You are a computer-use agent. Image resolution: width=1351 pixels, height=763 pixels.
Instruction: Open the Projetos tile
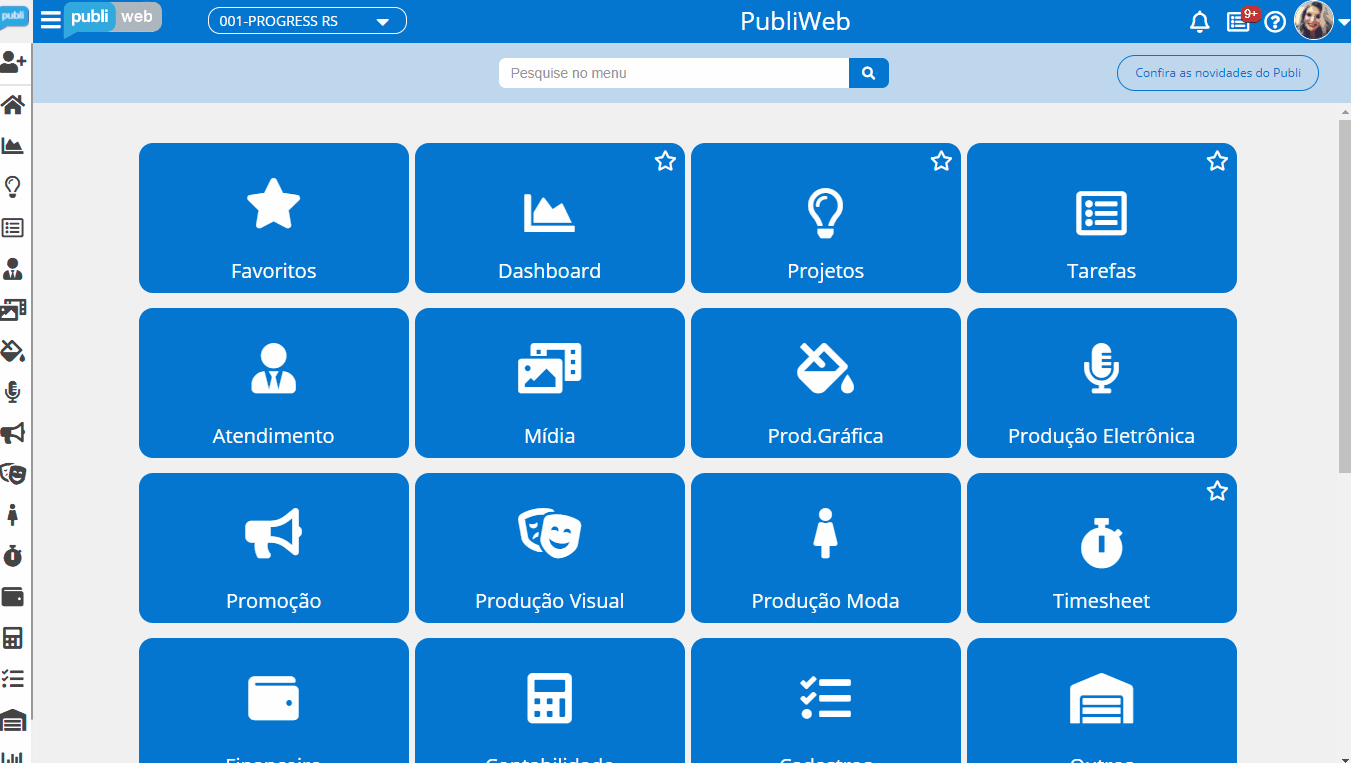pyautogui.click(x=826, y=218)
